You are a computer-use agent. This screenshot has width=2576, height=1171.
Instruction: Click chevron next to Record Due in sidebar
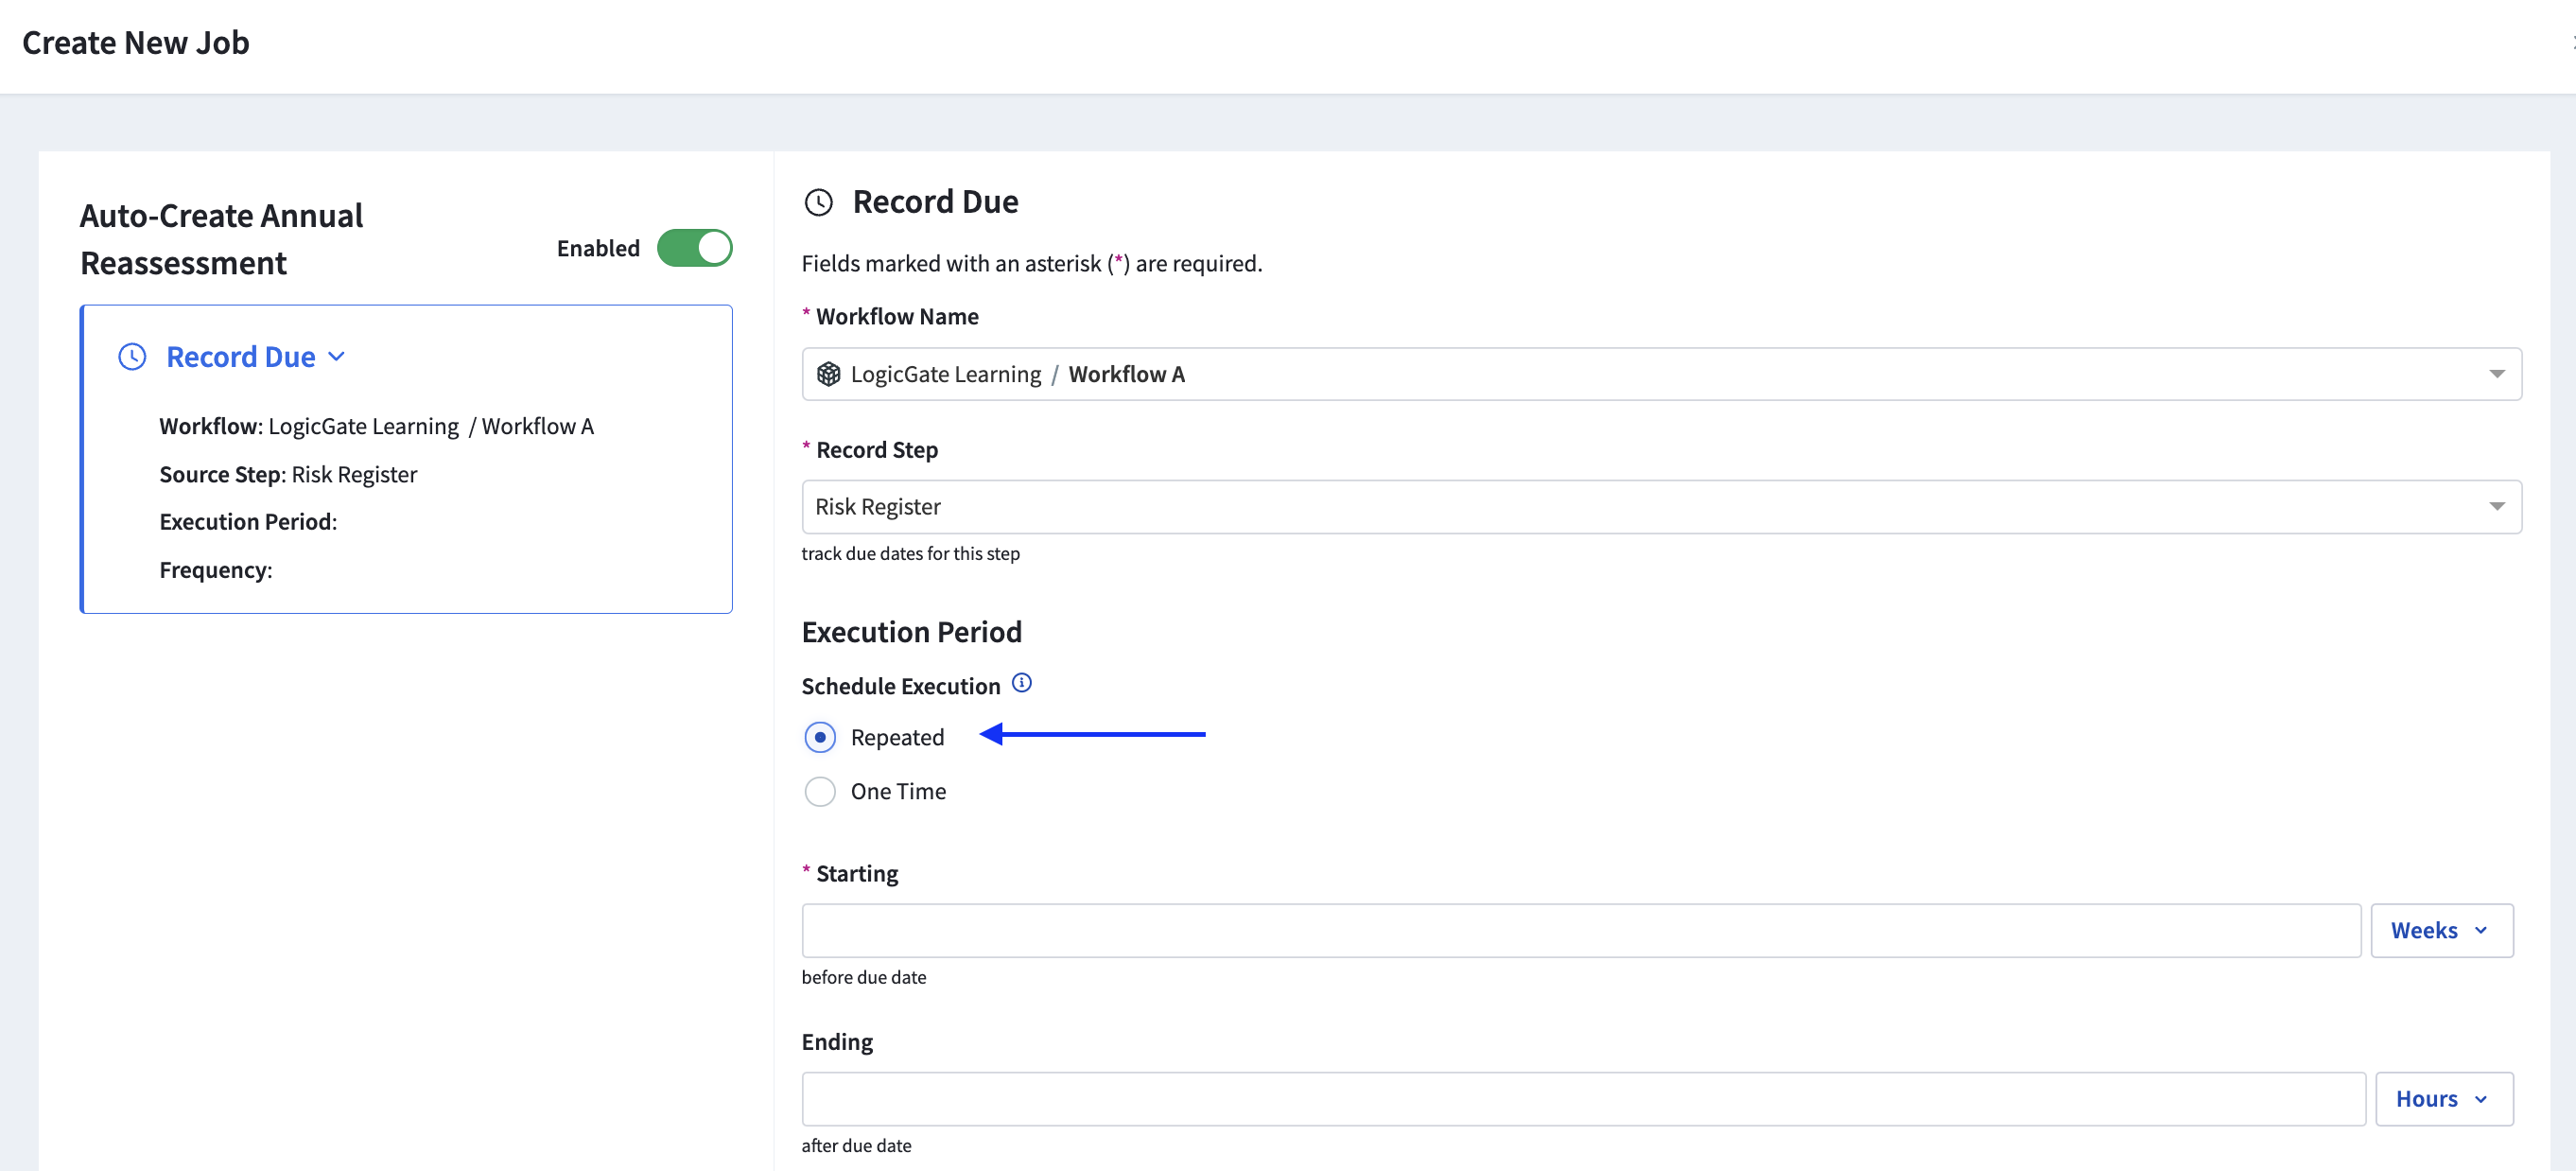[337, 357]
